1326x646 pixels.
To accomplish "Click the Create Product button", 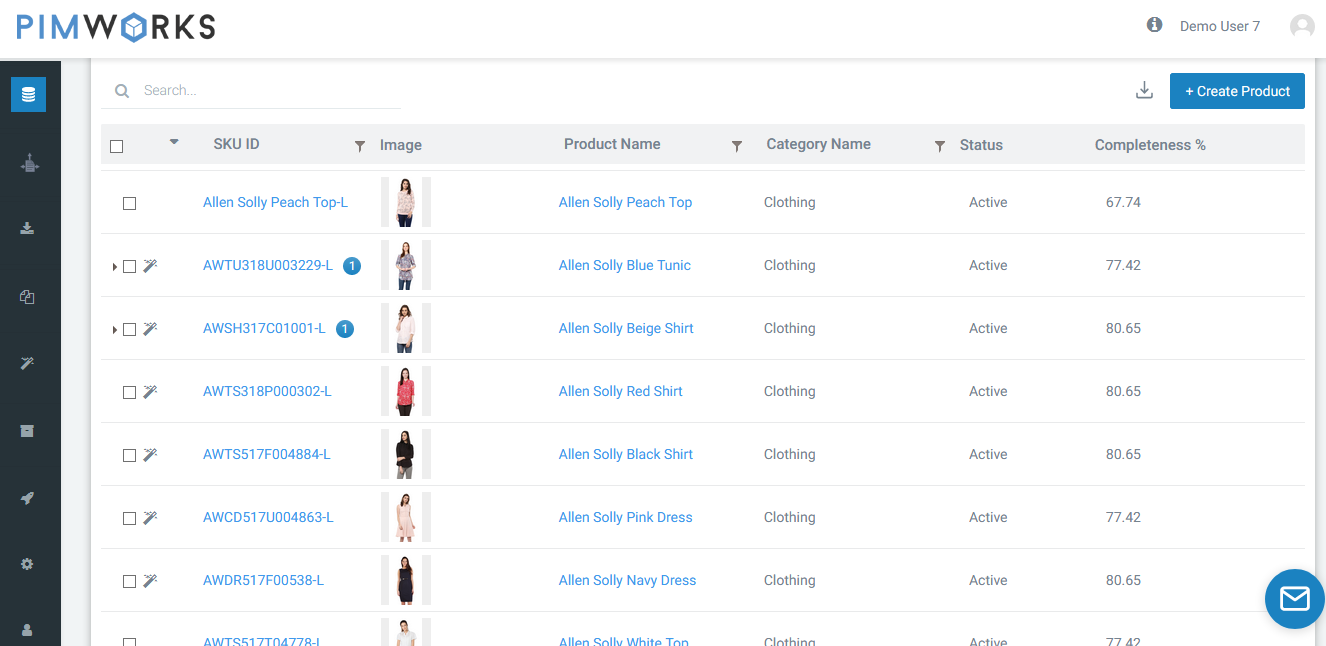I will point(1237,91).
